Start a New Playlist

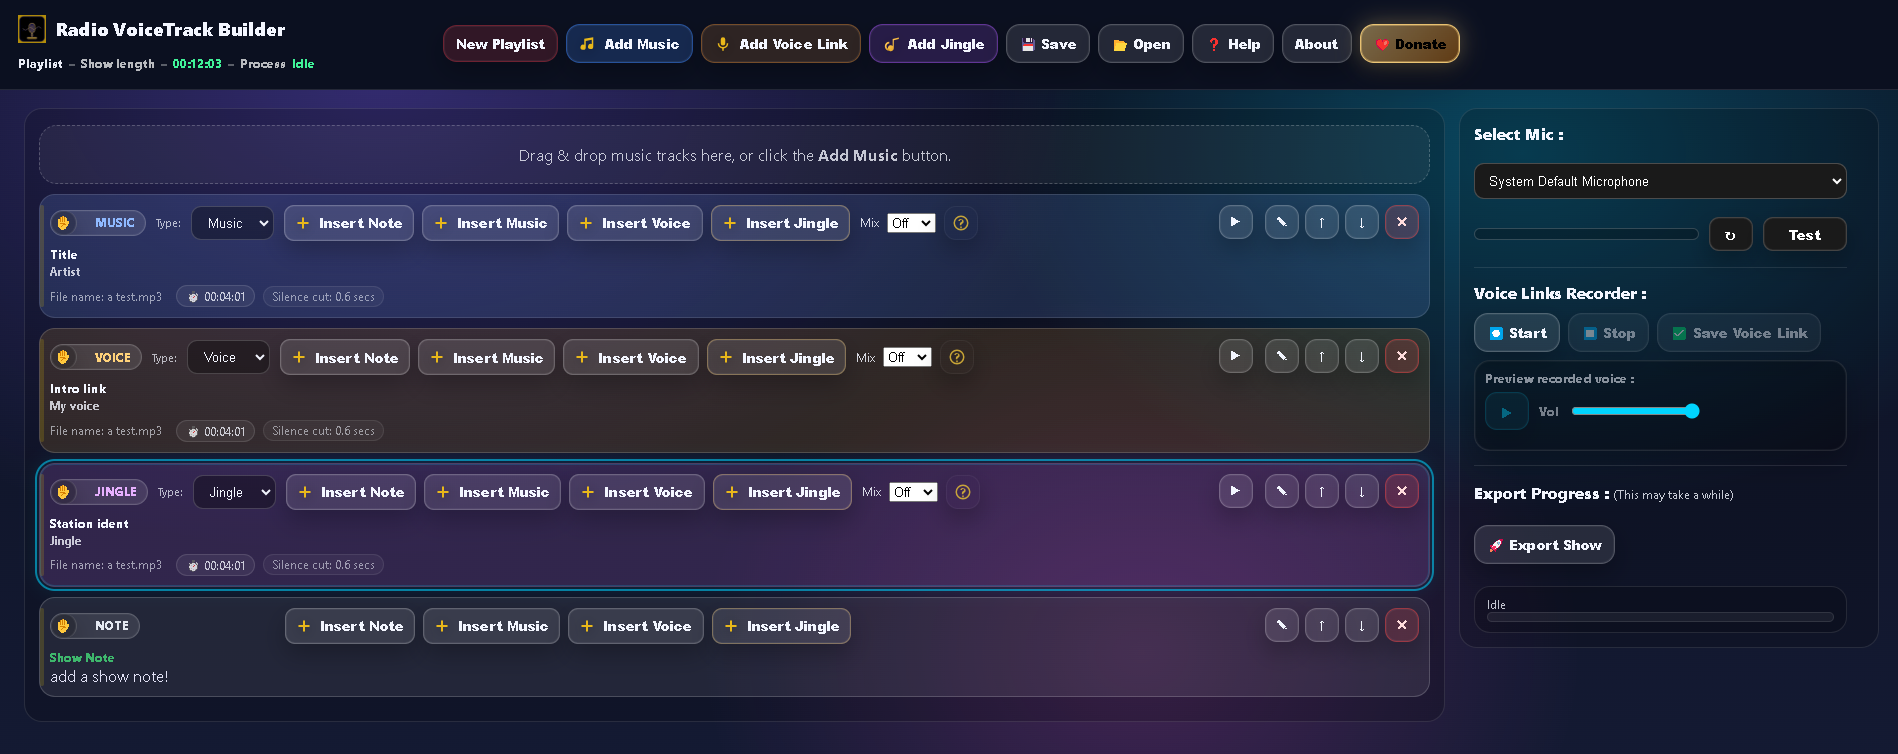pyautogui.click(x=500, y=44)
